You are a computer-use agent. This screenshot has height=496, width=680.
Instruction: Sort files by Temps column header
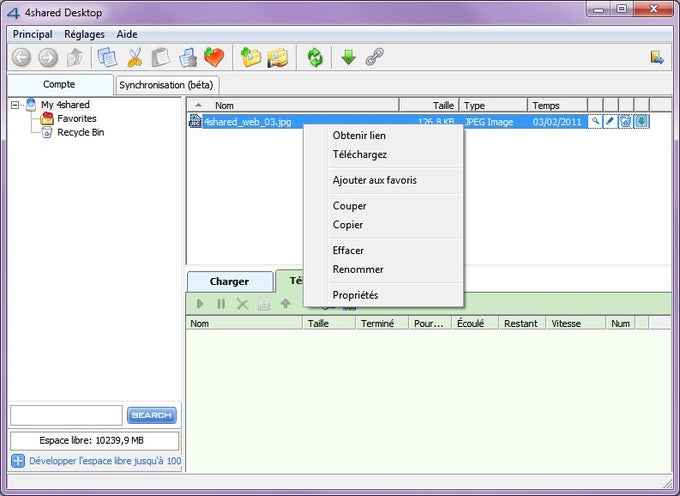(557, 105)
